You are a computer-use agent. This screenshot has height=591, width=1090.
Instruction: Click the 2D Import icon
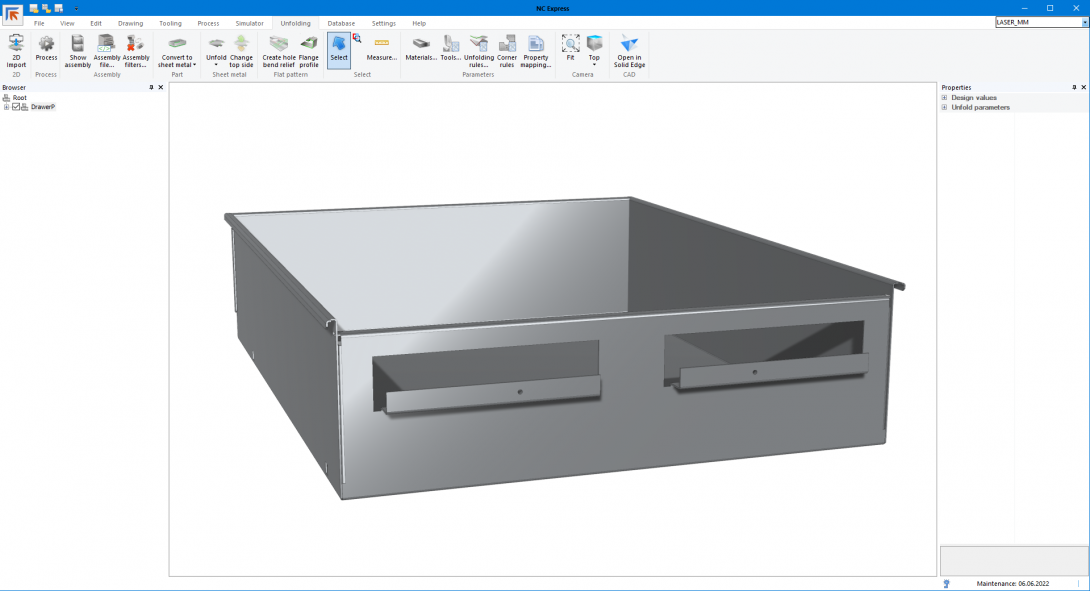pos(16,48)
